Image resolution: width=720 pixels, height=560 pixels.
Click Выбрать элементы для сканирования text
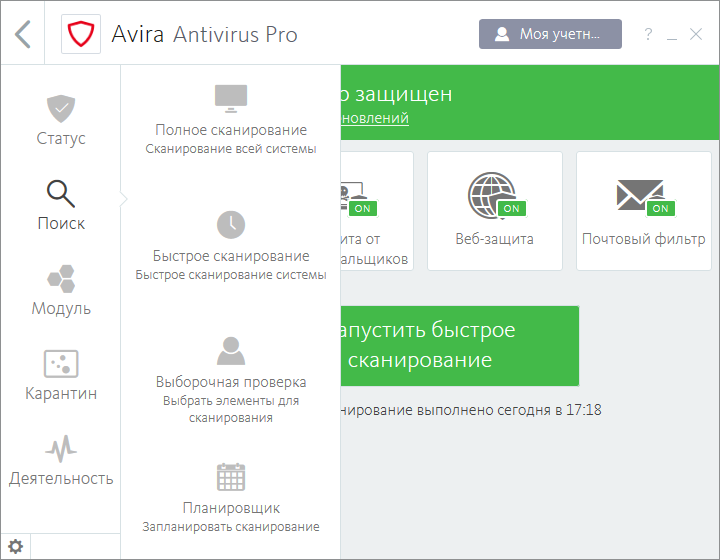[231, 409]
